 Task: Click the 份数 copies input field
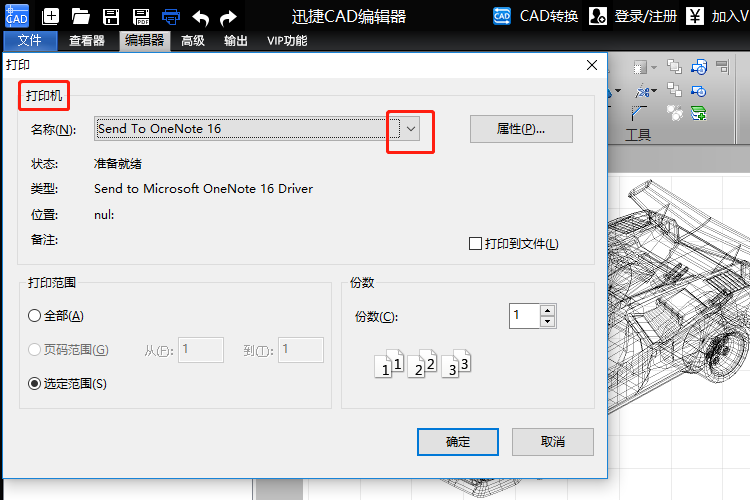(524, 316)
